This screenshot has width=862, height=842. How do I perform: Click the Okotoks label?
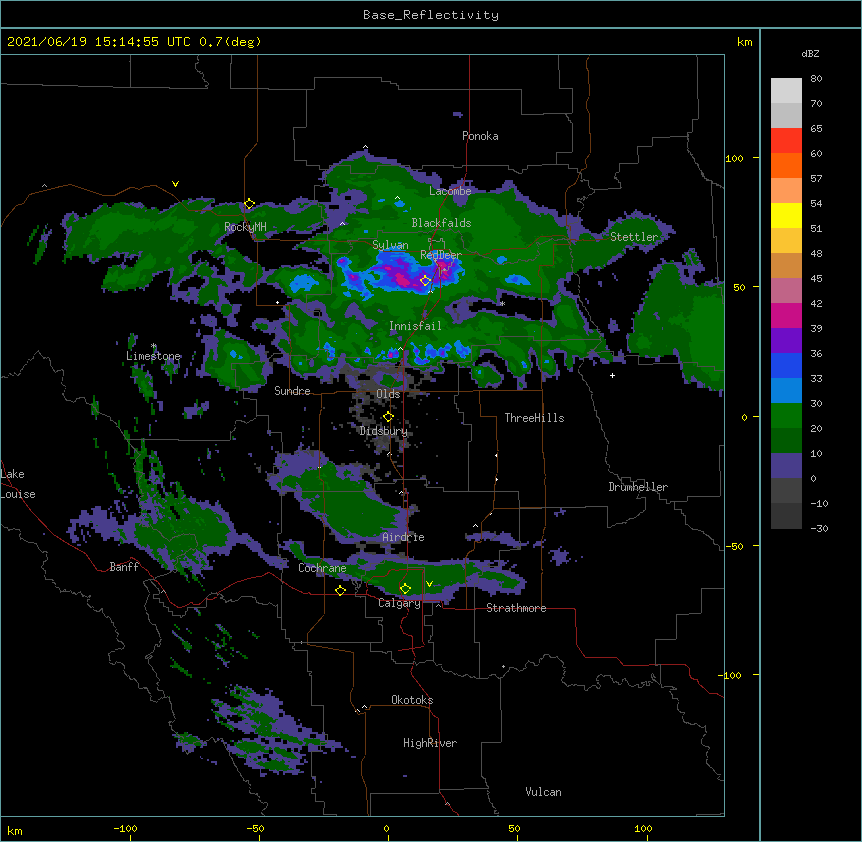[412, 700]
